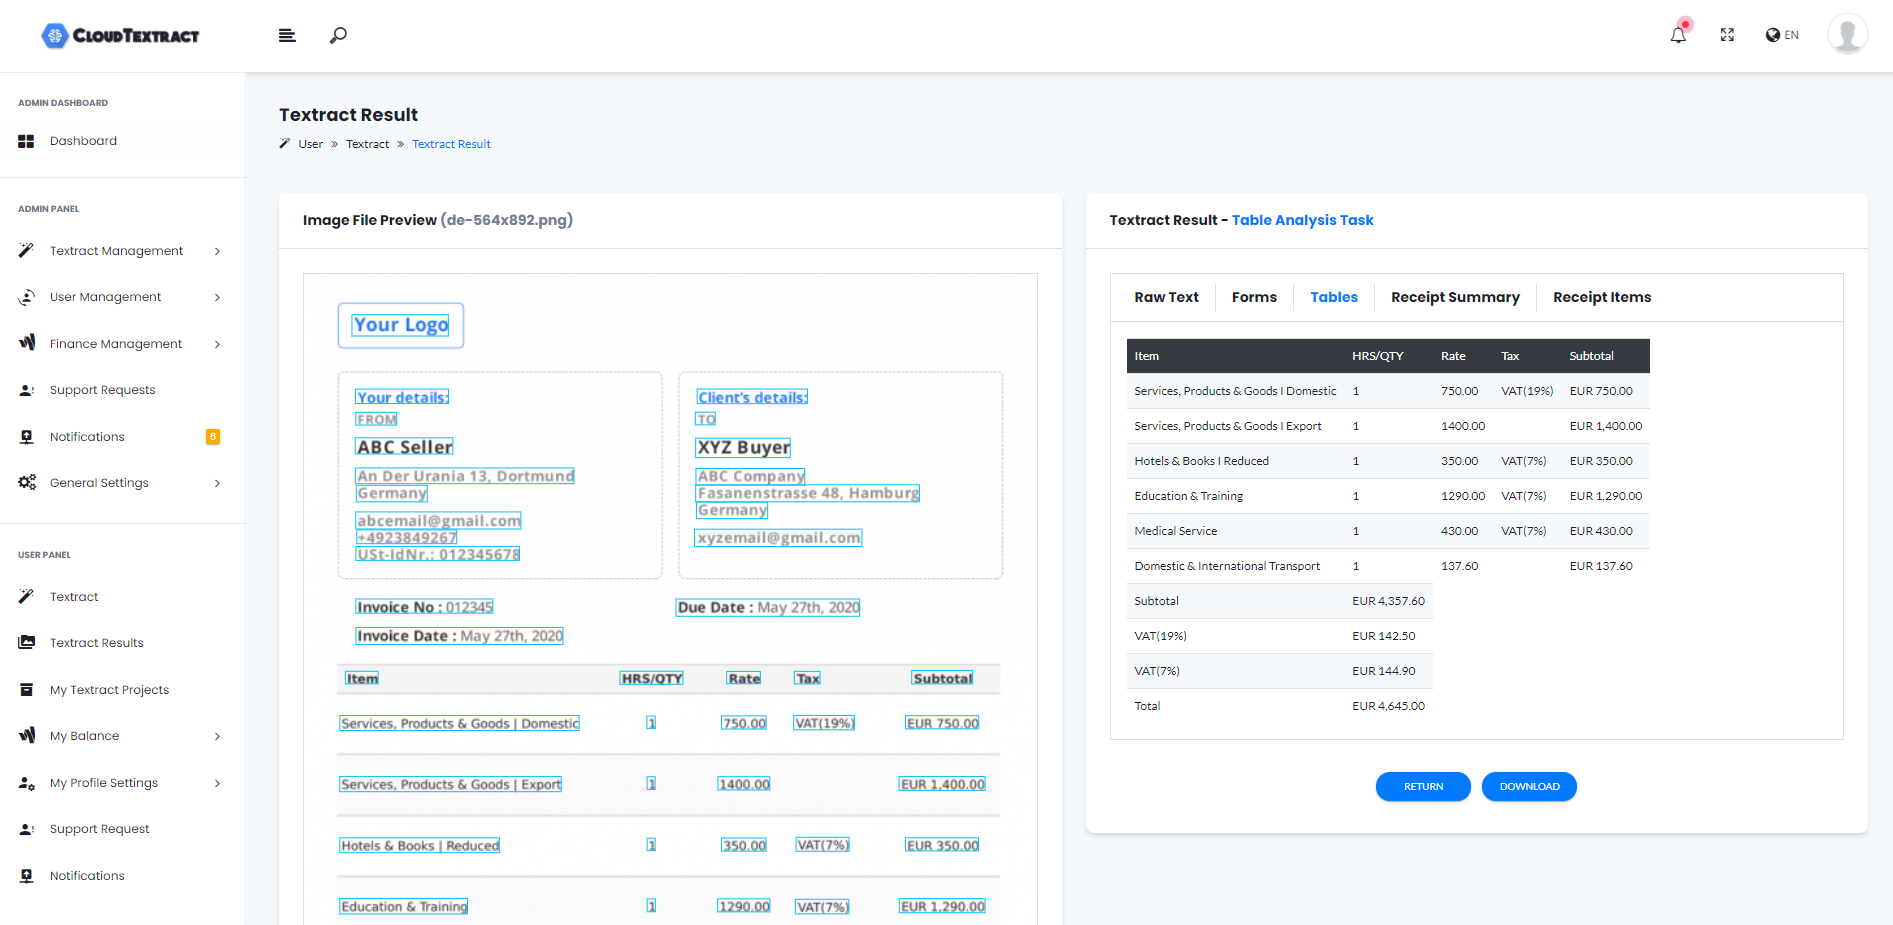Click the General Settings gears icon
The image size is (1893, 925).
(26, 483)
